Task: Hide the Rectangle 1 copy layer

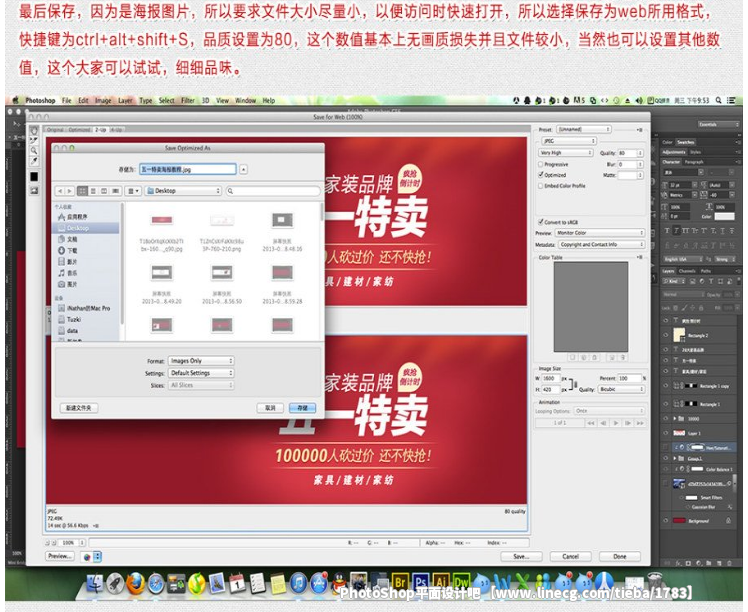Action: point(665,386)
